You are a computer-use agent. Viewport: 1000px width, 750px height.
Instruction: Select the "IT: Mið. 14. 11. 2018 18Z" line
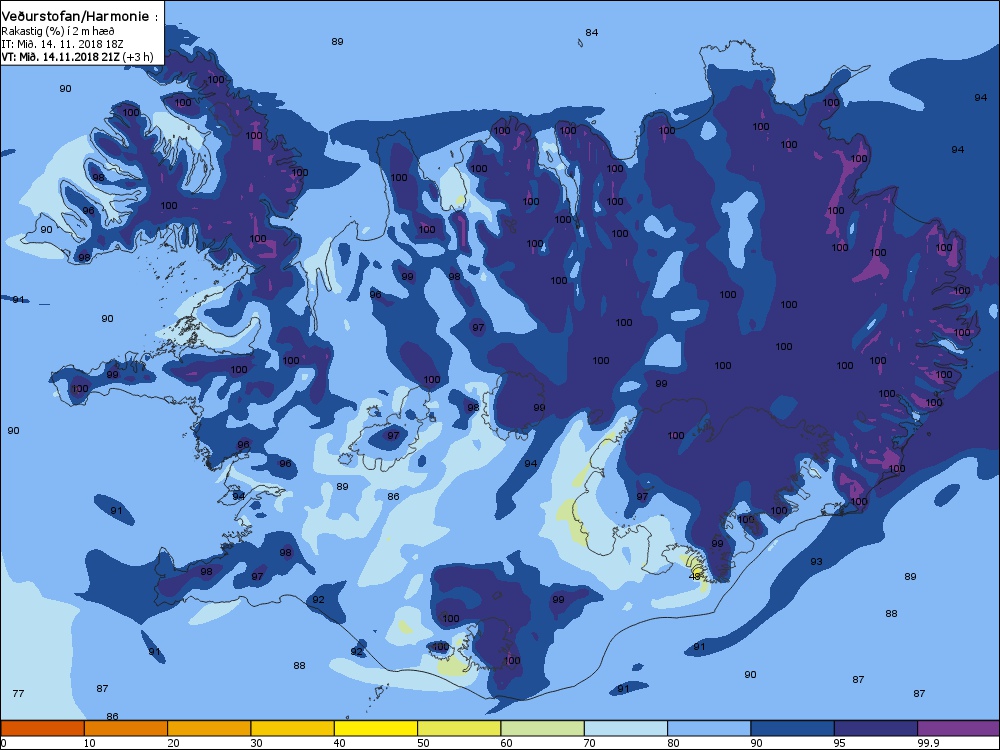62,44
